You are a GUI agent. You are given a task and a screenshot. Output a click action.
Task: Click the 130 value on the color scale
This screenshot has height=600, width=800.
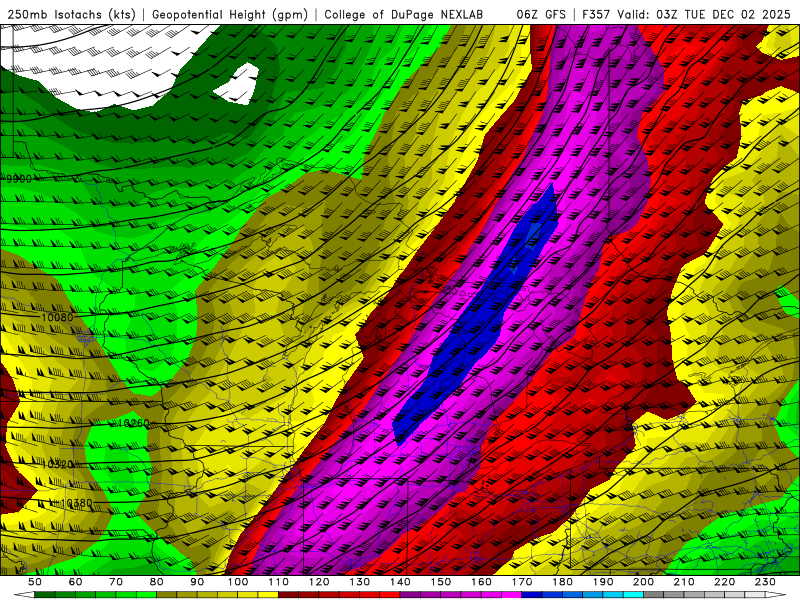(360, 582)
